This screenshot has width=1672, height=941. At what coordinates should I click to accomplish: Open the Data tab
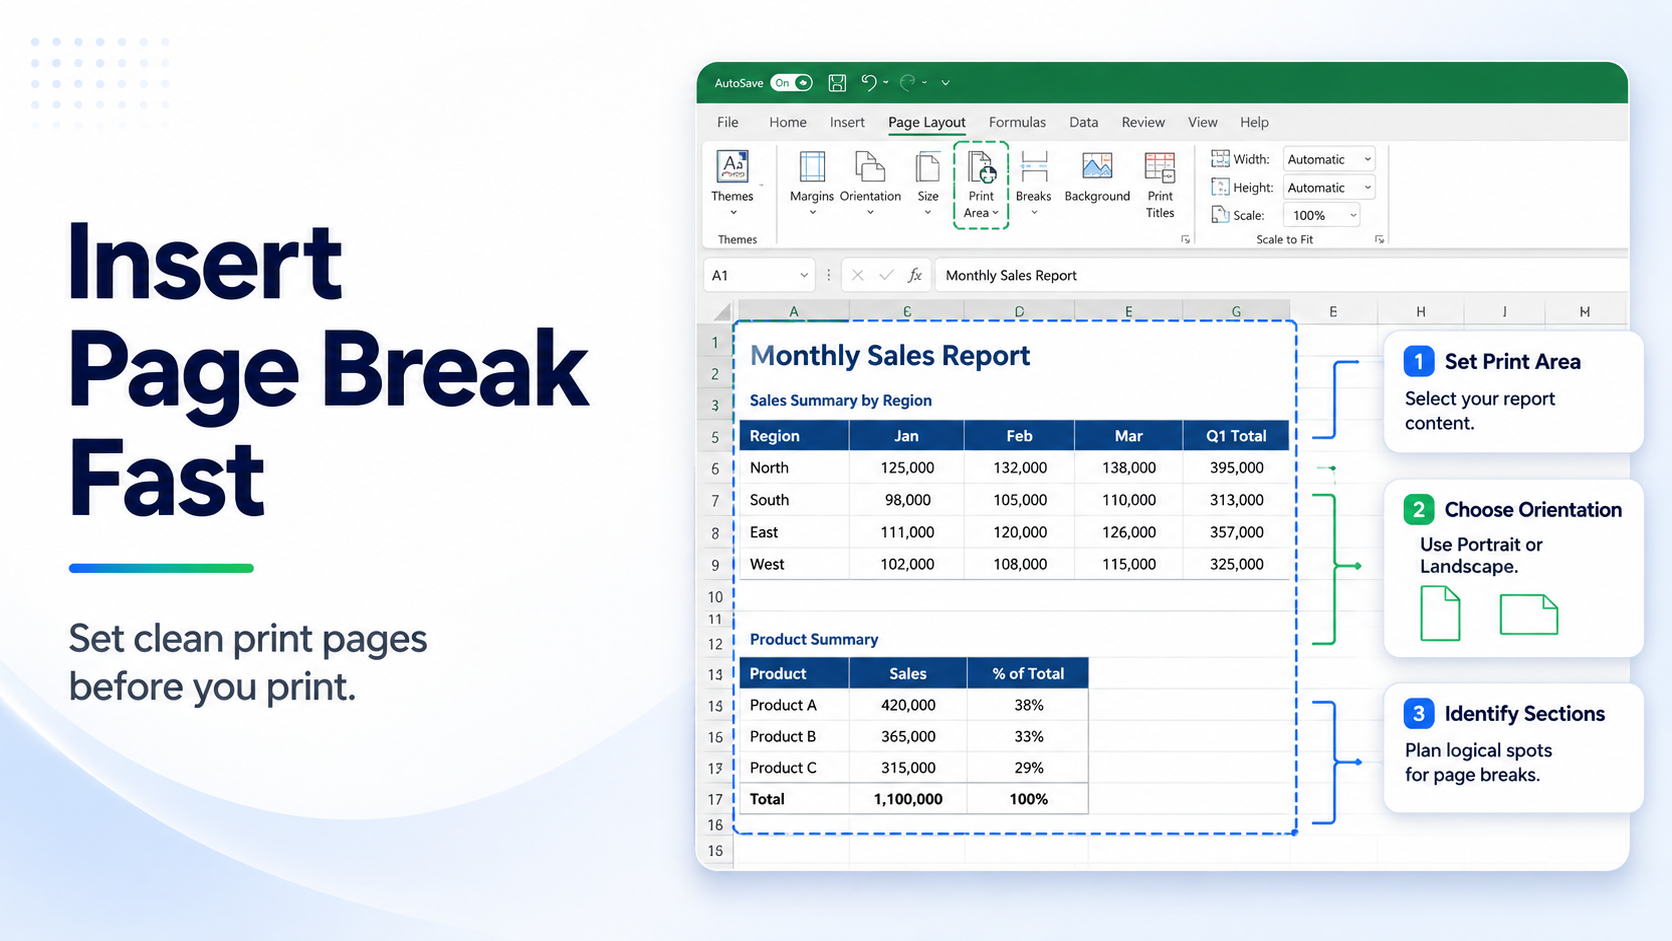[1083, 122]
